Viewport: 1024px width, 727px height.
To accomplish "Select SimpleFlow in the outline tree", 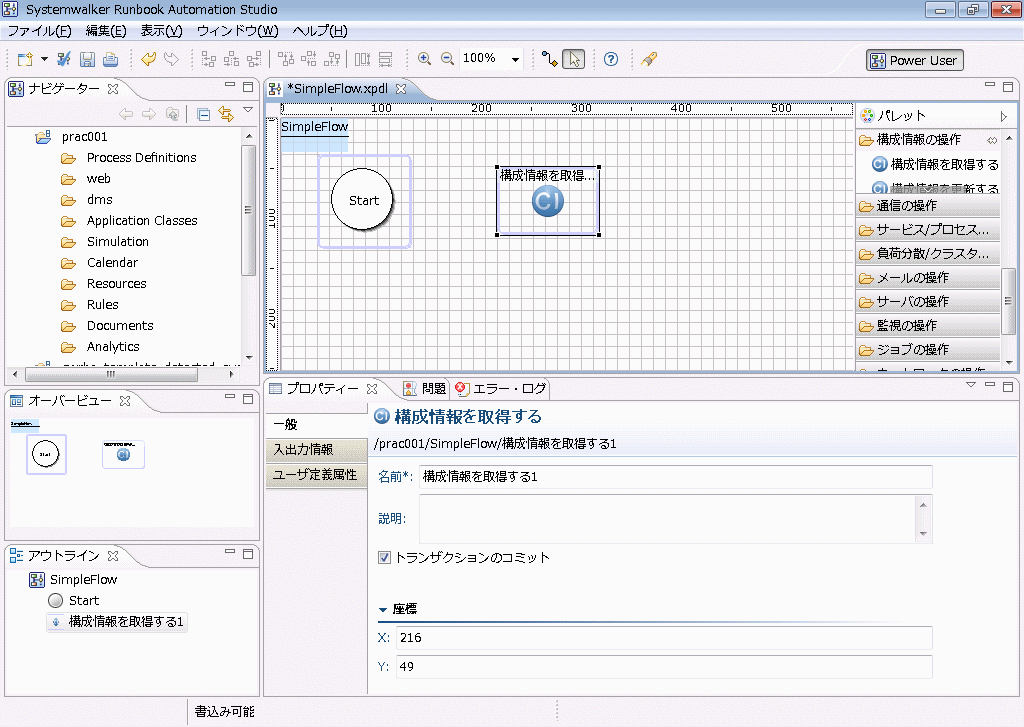I will coord(83,579).
